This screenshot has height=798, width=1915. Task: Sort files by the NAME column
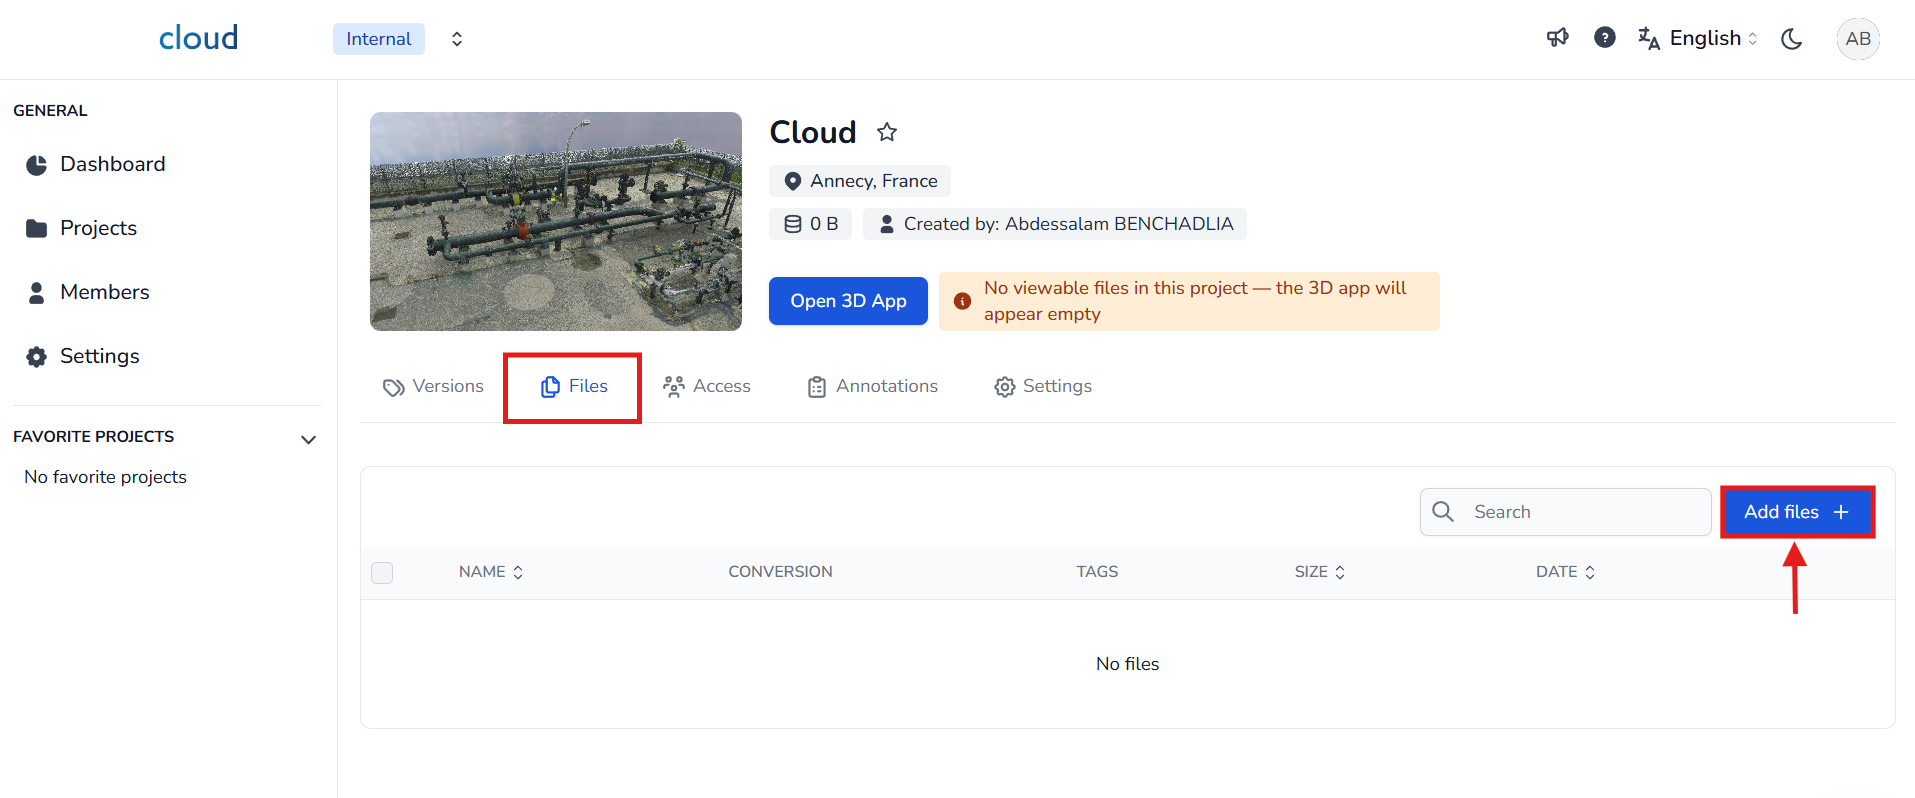point(490,572)
